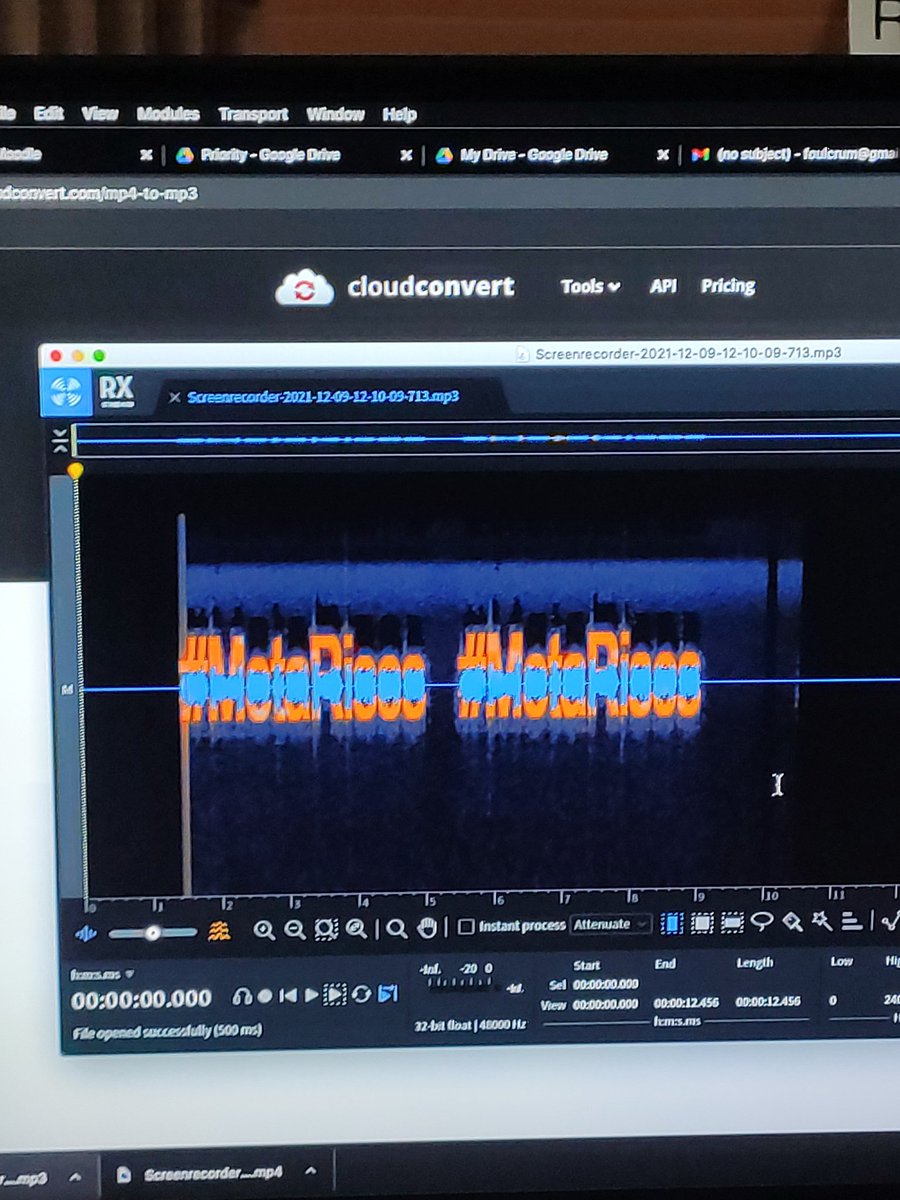Image resolution: width=900 pixels, height=1200 pixels.
Task: Click the Low frequency value field
Action: [x=834, y=1000]
